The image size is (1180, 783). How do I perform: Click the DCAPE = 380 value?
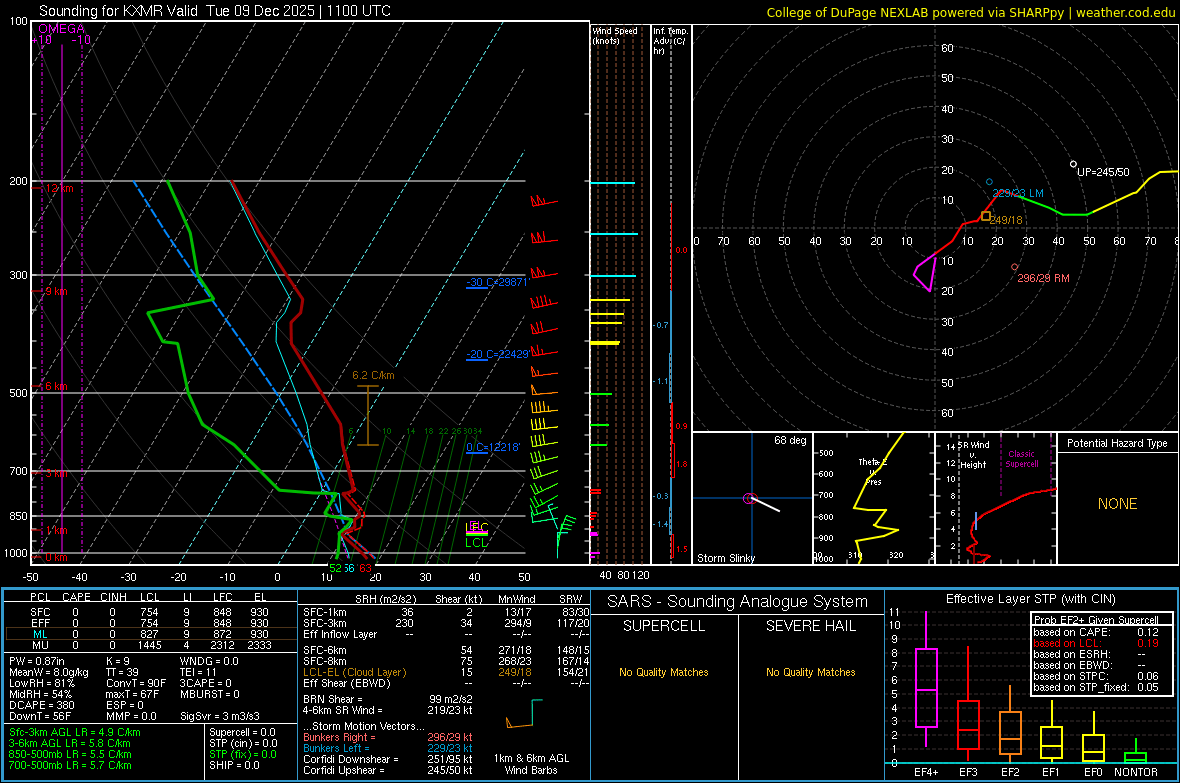(x=42, y=705)
